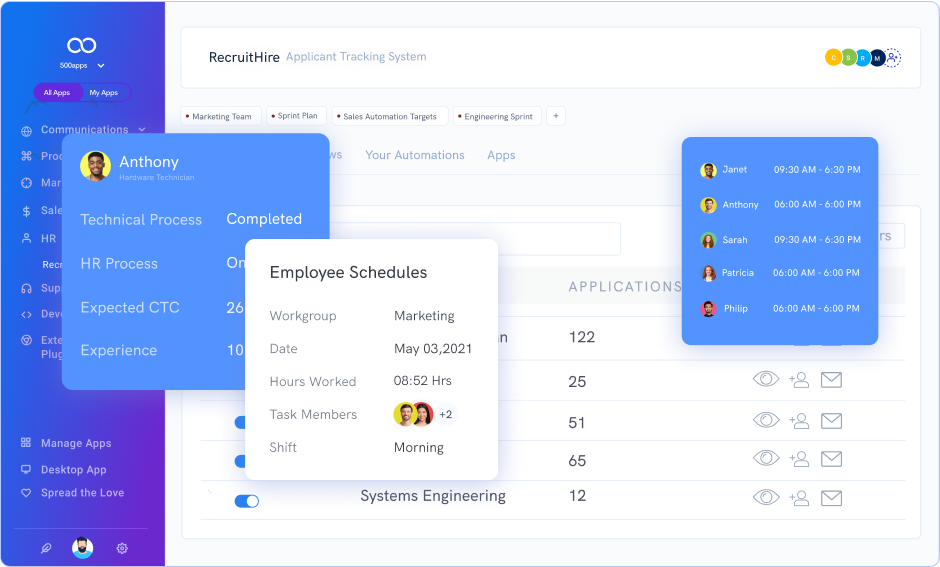The image size is (940, 567).
Task: Click inside the search input field
Action: [475, 239]
